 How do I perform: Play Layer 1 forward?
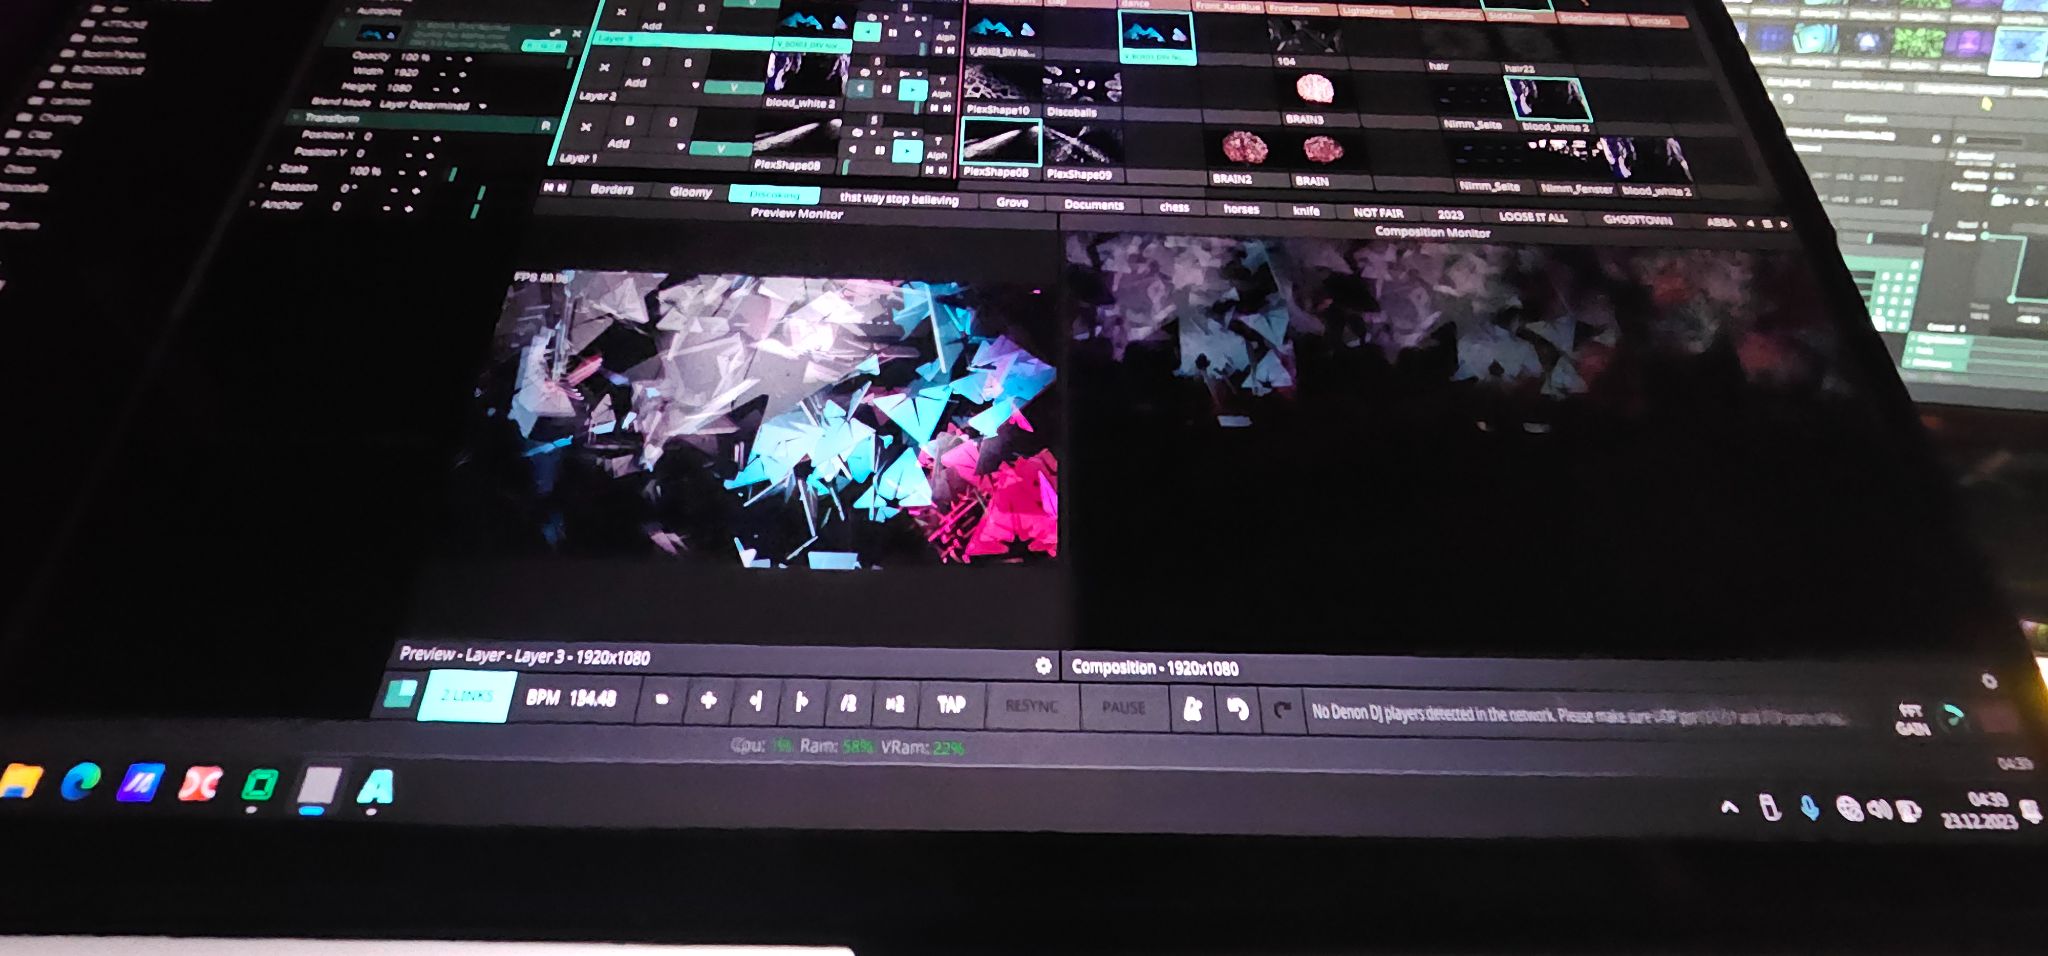(x=907, y=151)
